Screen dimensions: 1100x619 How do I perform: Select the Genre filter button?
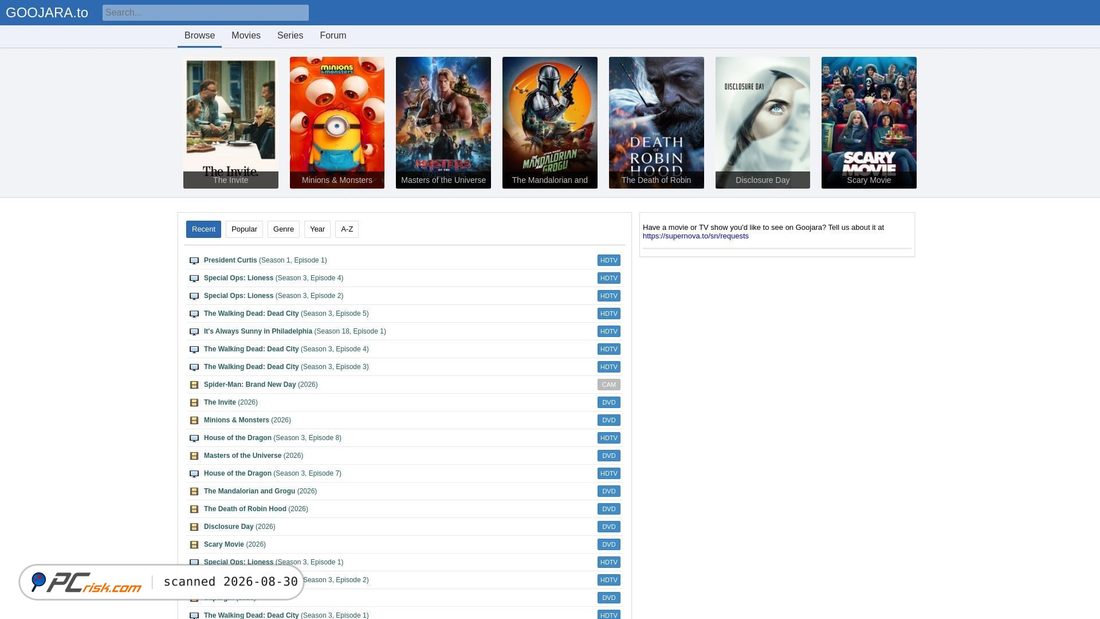283,229
